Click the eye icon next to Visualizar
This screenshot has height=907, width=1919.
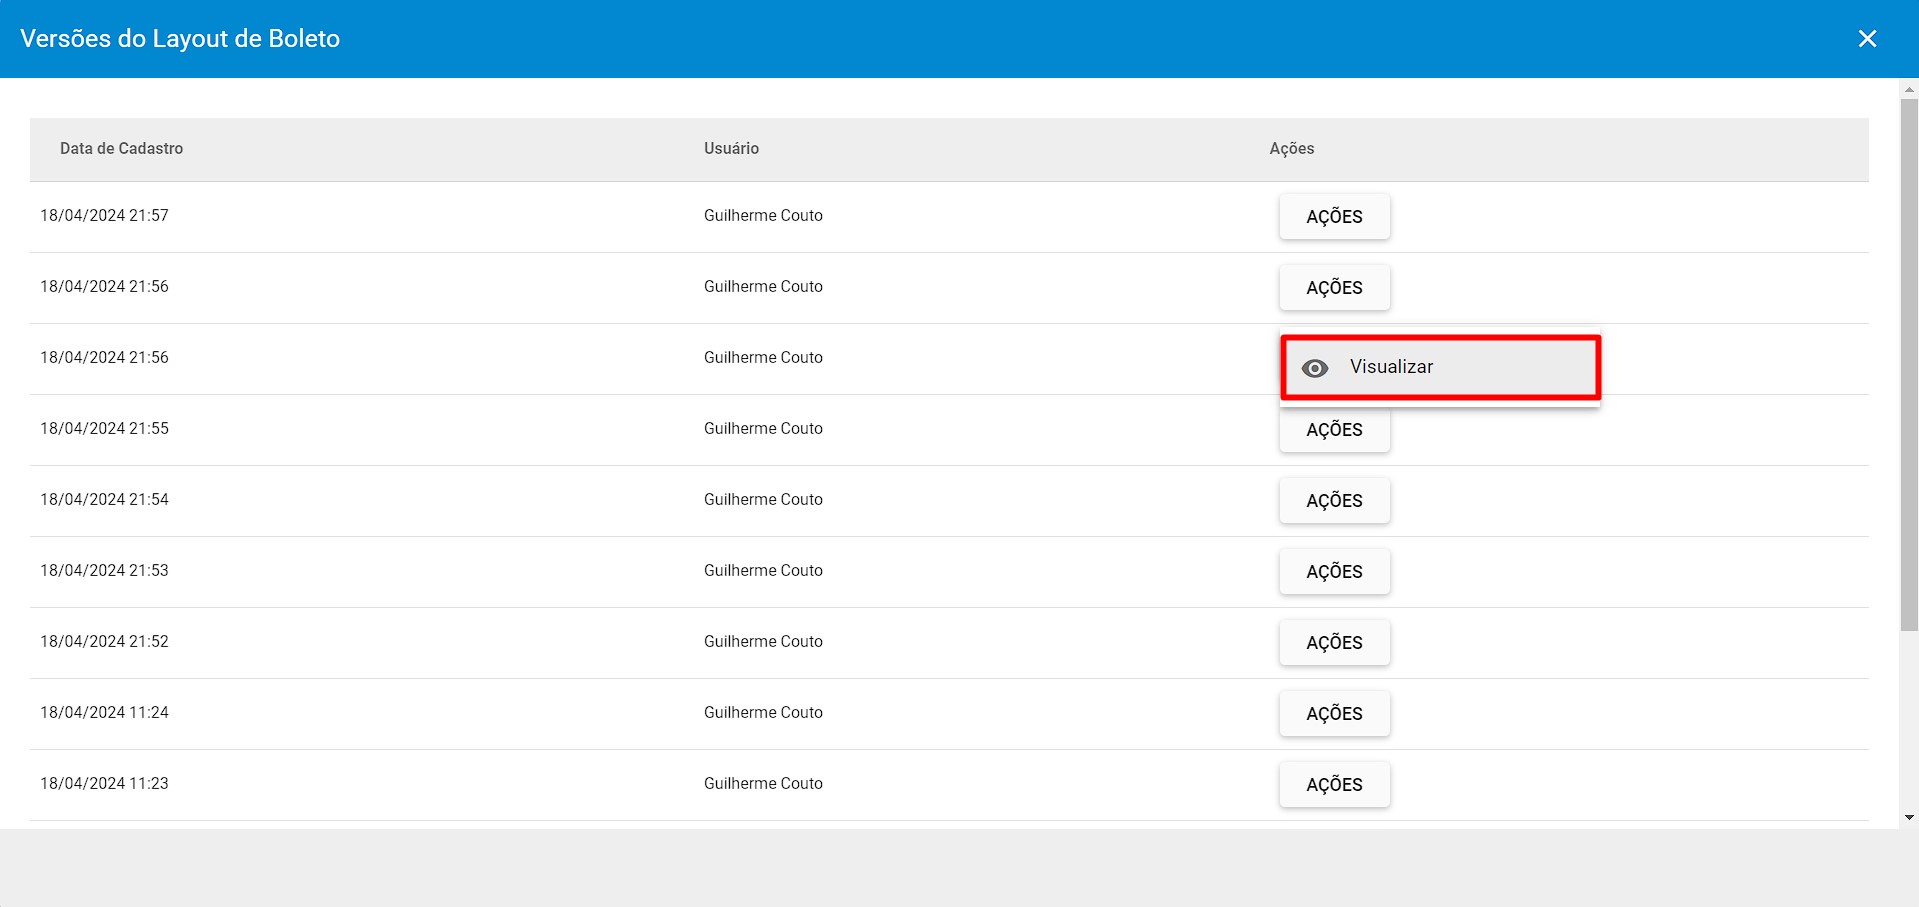tap(1315, 368)
